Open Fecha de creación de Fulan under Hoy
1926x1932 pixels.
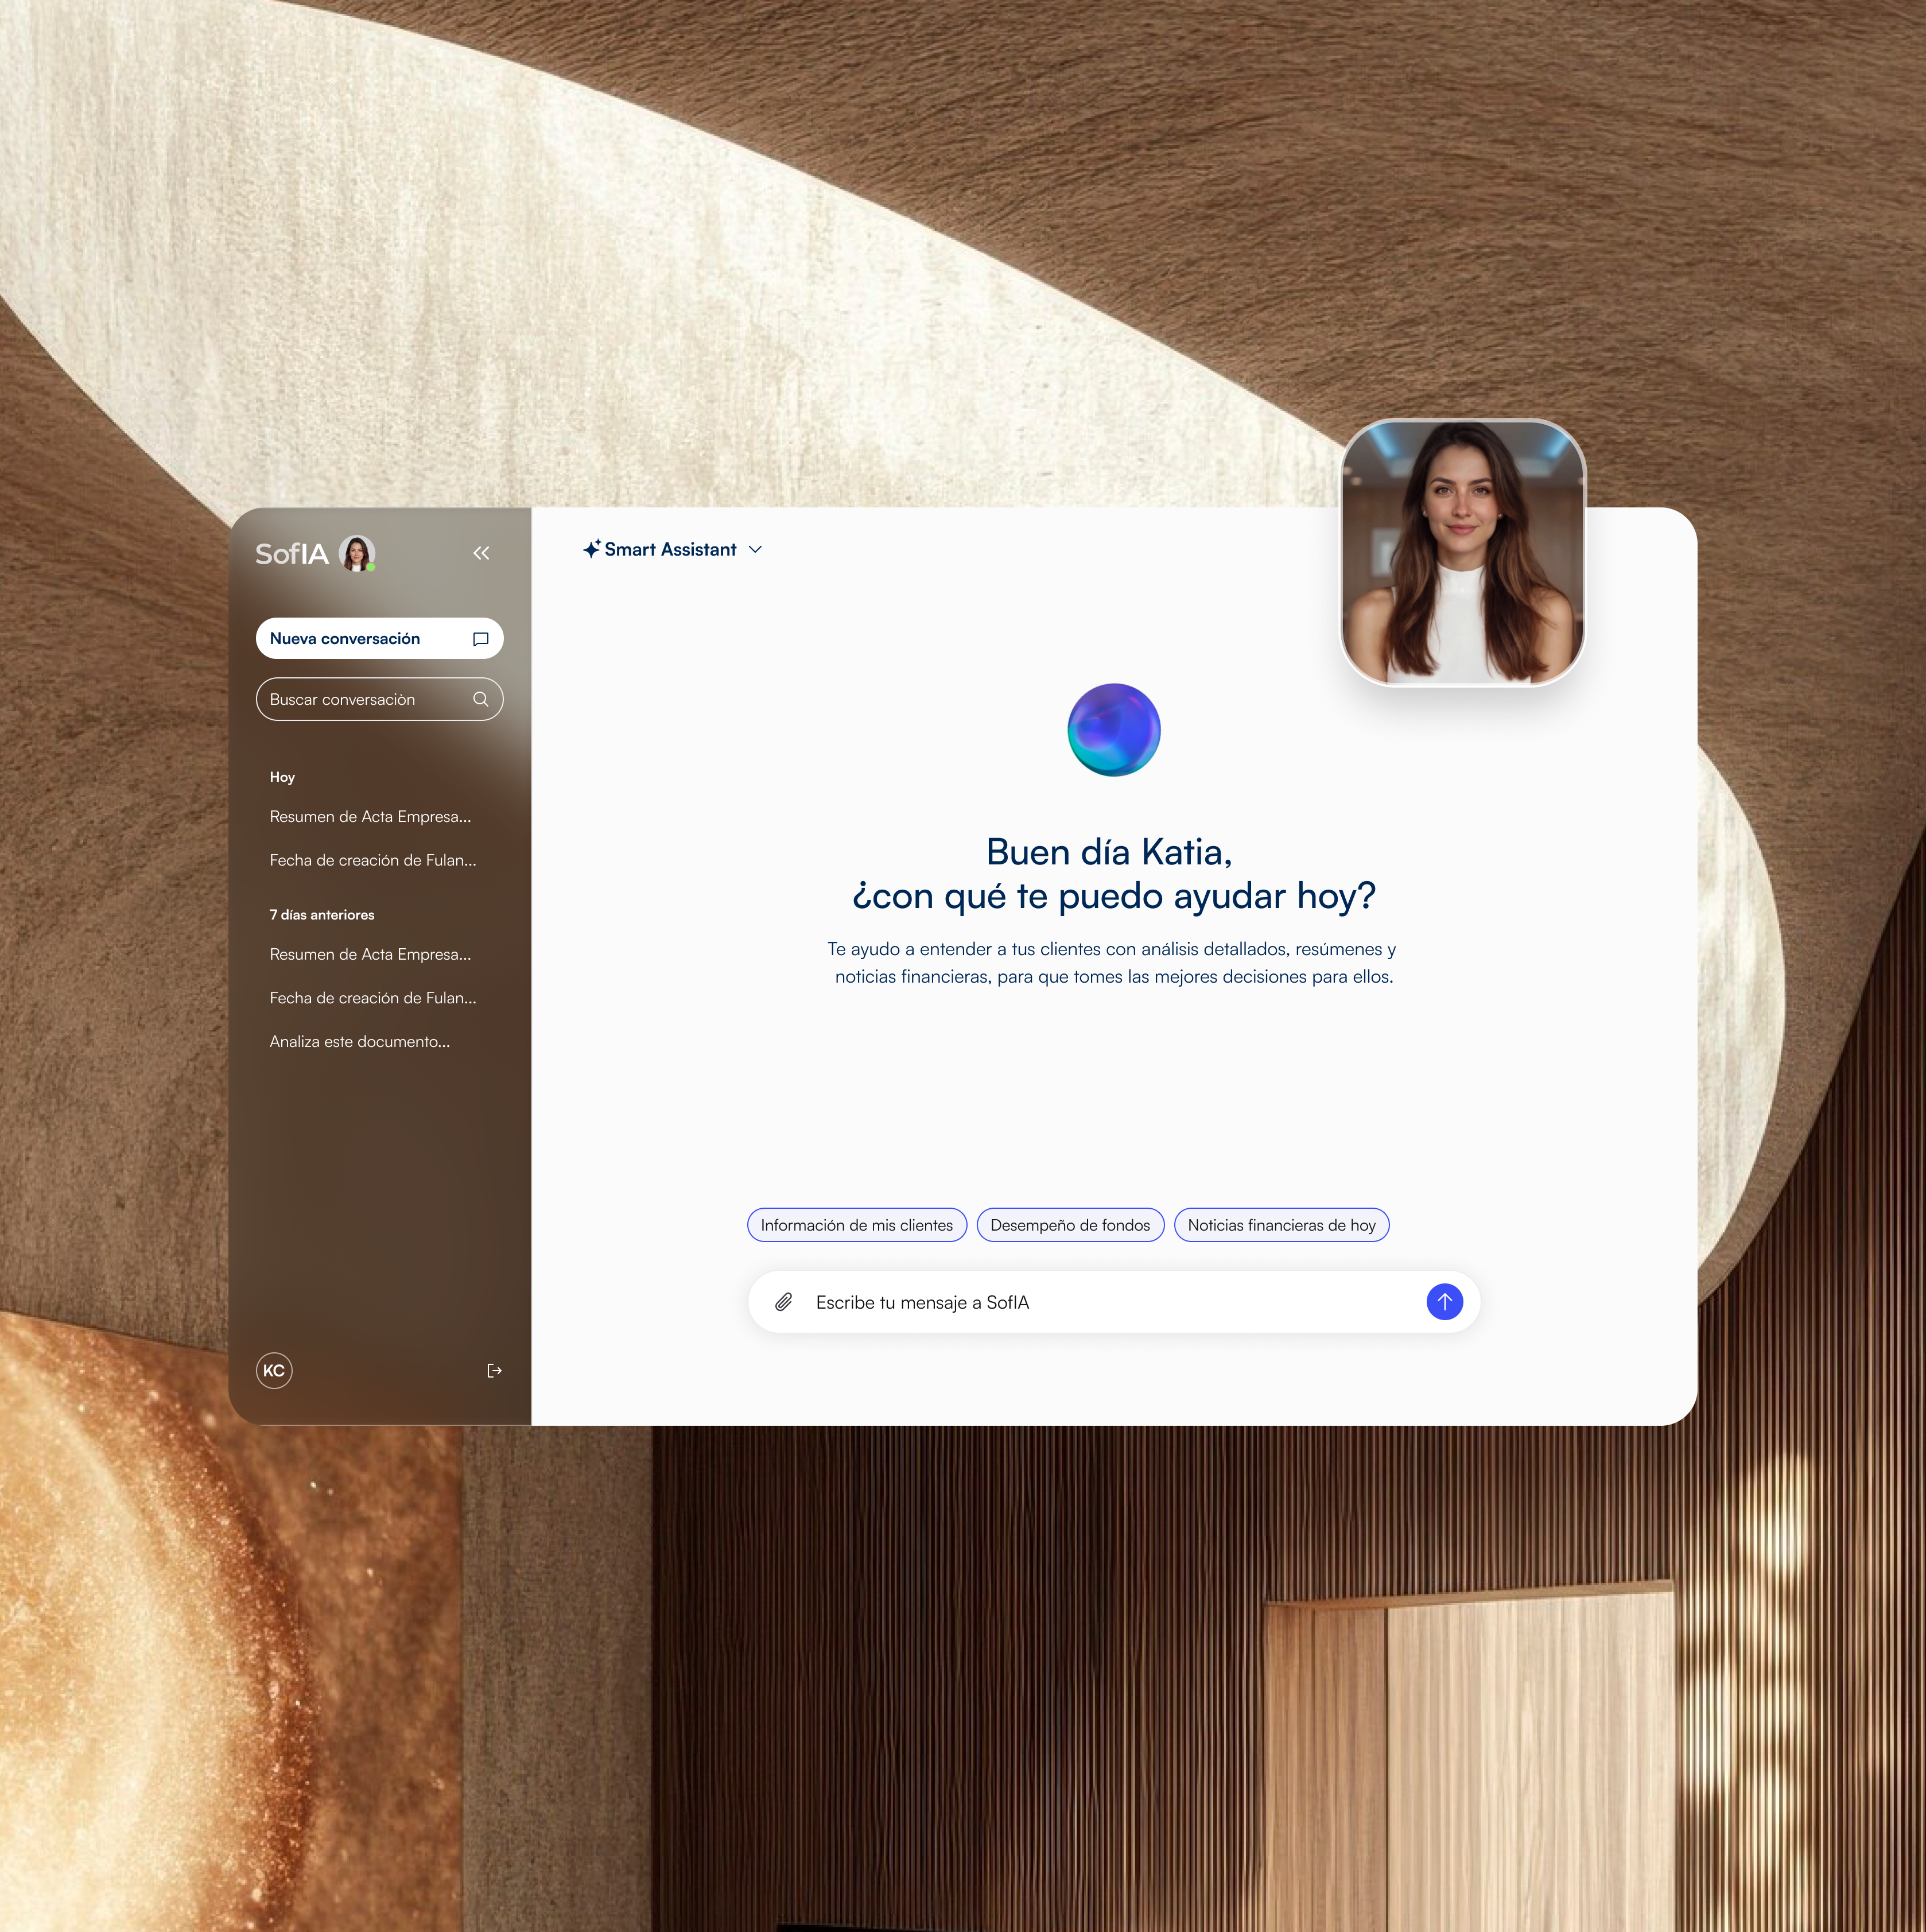point(373,860)
